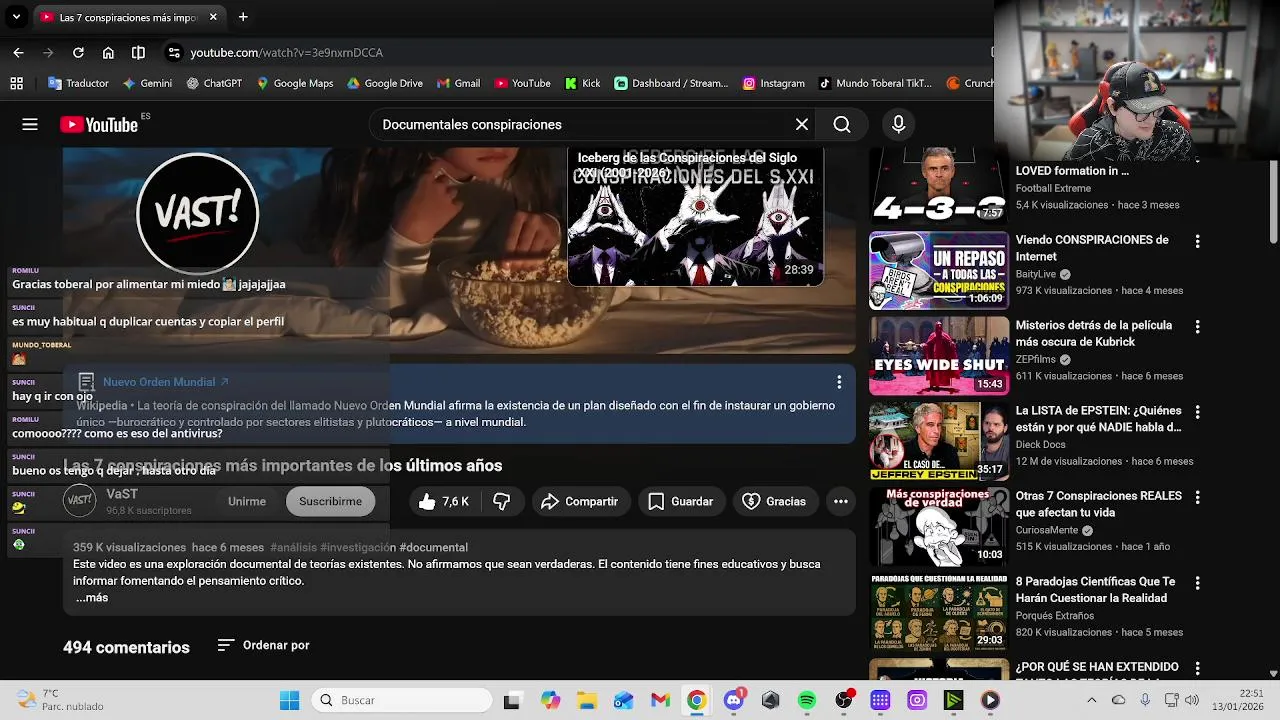Send Gracias super thanks
Viewport: 1280px width, 720px height.
coord(774,501)
